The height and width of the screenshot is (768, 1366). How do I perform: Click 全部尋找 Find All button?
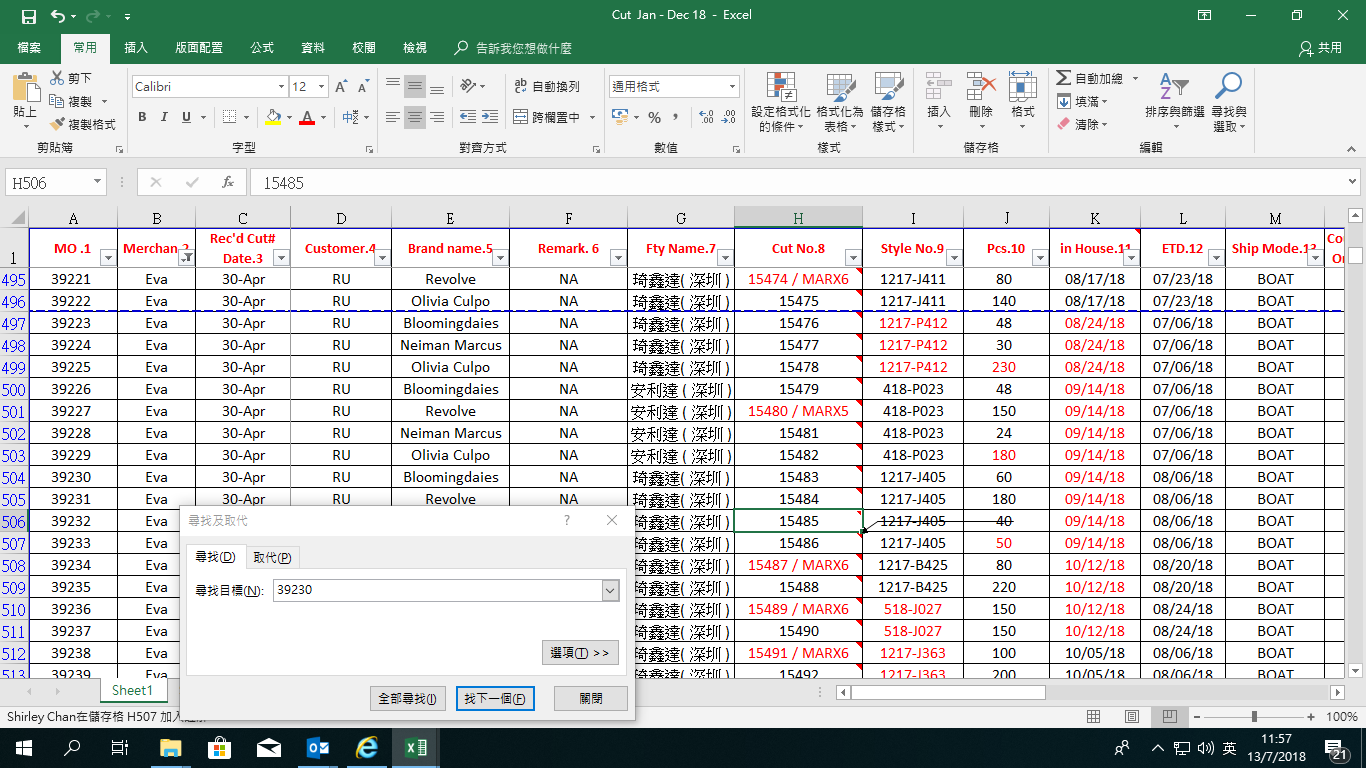click(407, 699)
